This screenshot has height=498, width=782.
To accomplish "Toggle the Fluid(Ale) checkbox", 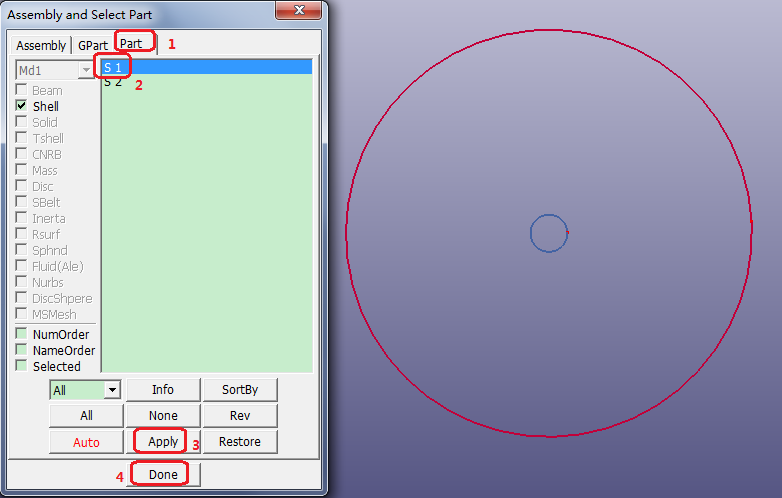I will 21,266.
